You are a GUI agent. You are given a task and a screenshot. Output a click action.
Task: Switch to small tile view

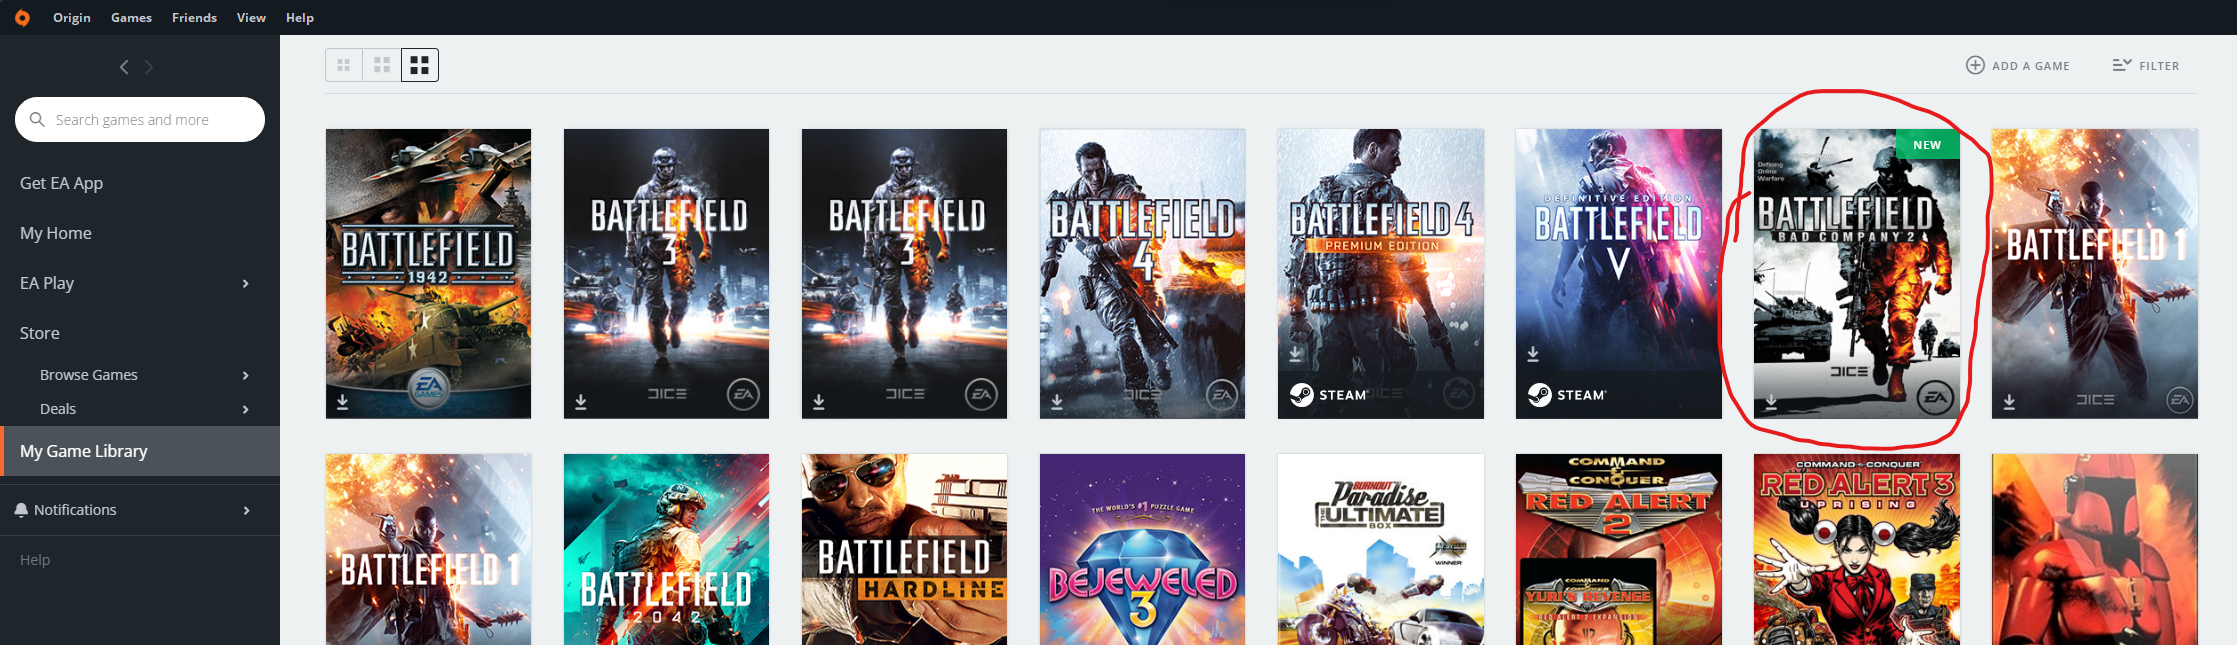coord(344,65)
